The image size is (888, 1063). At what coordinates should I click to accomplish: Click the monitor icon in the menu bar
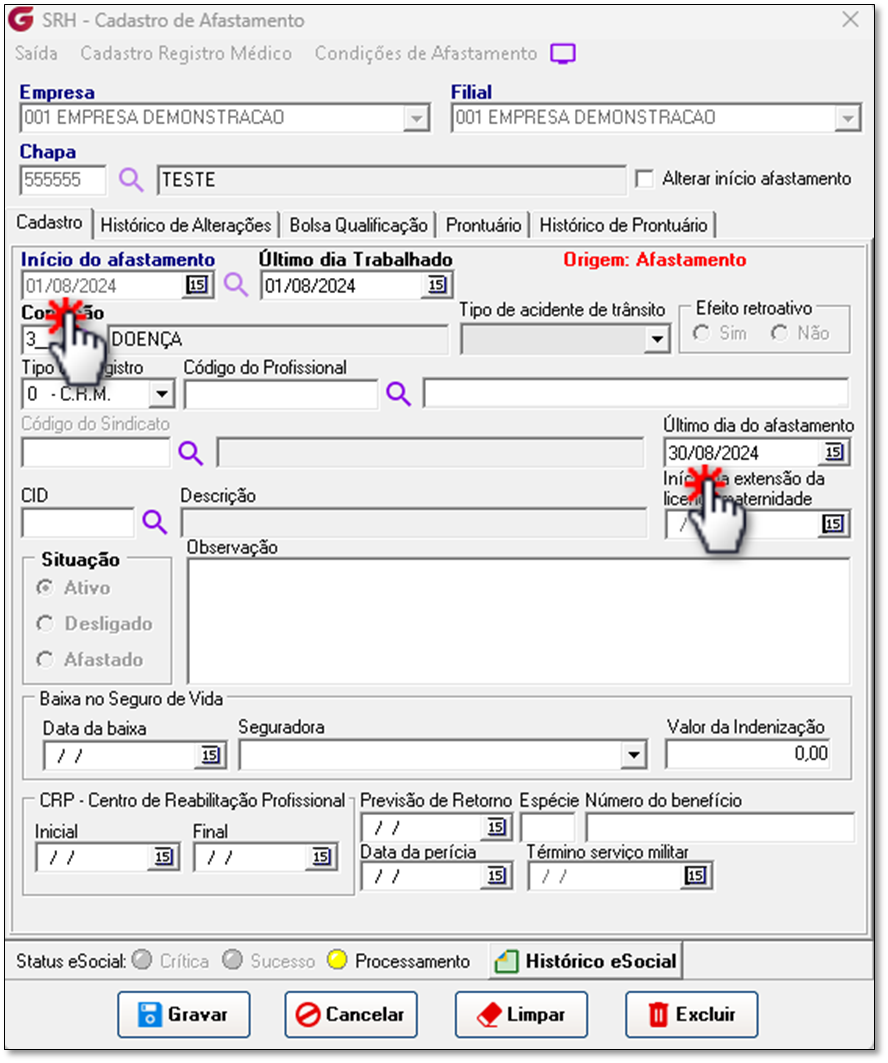click(563, 54)
